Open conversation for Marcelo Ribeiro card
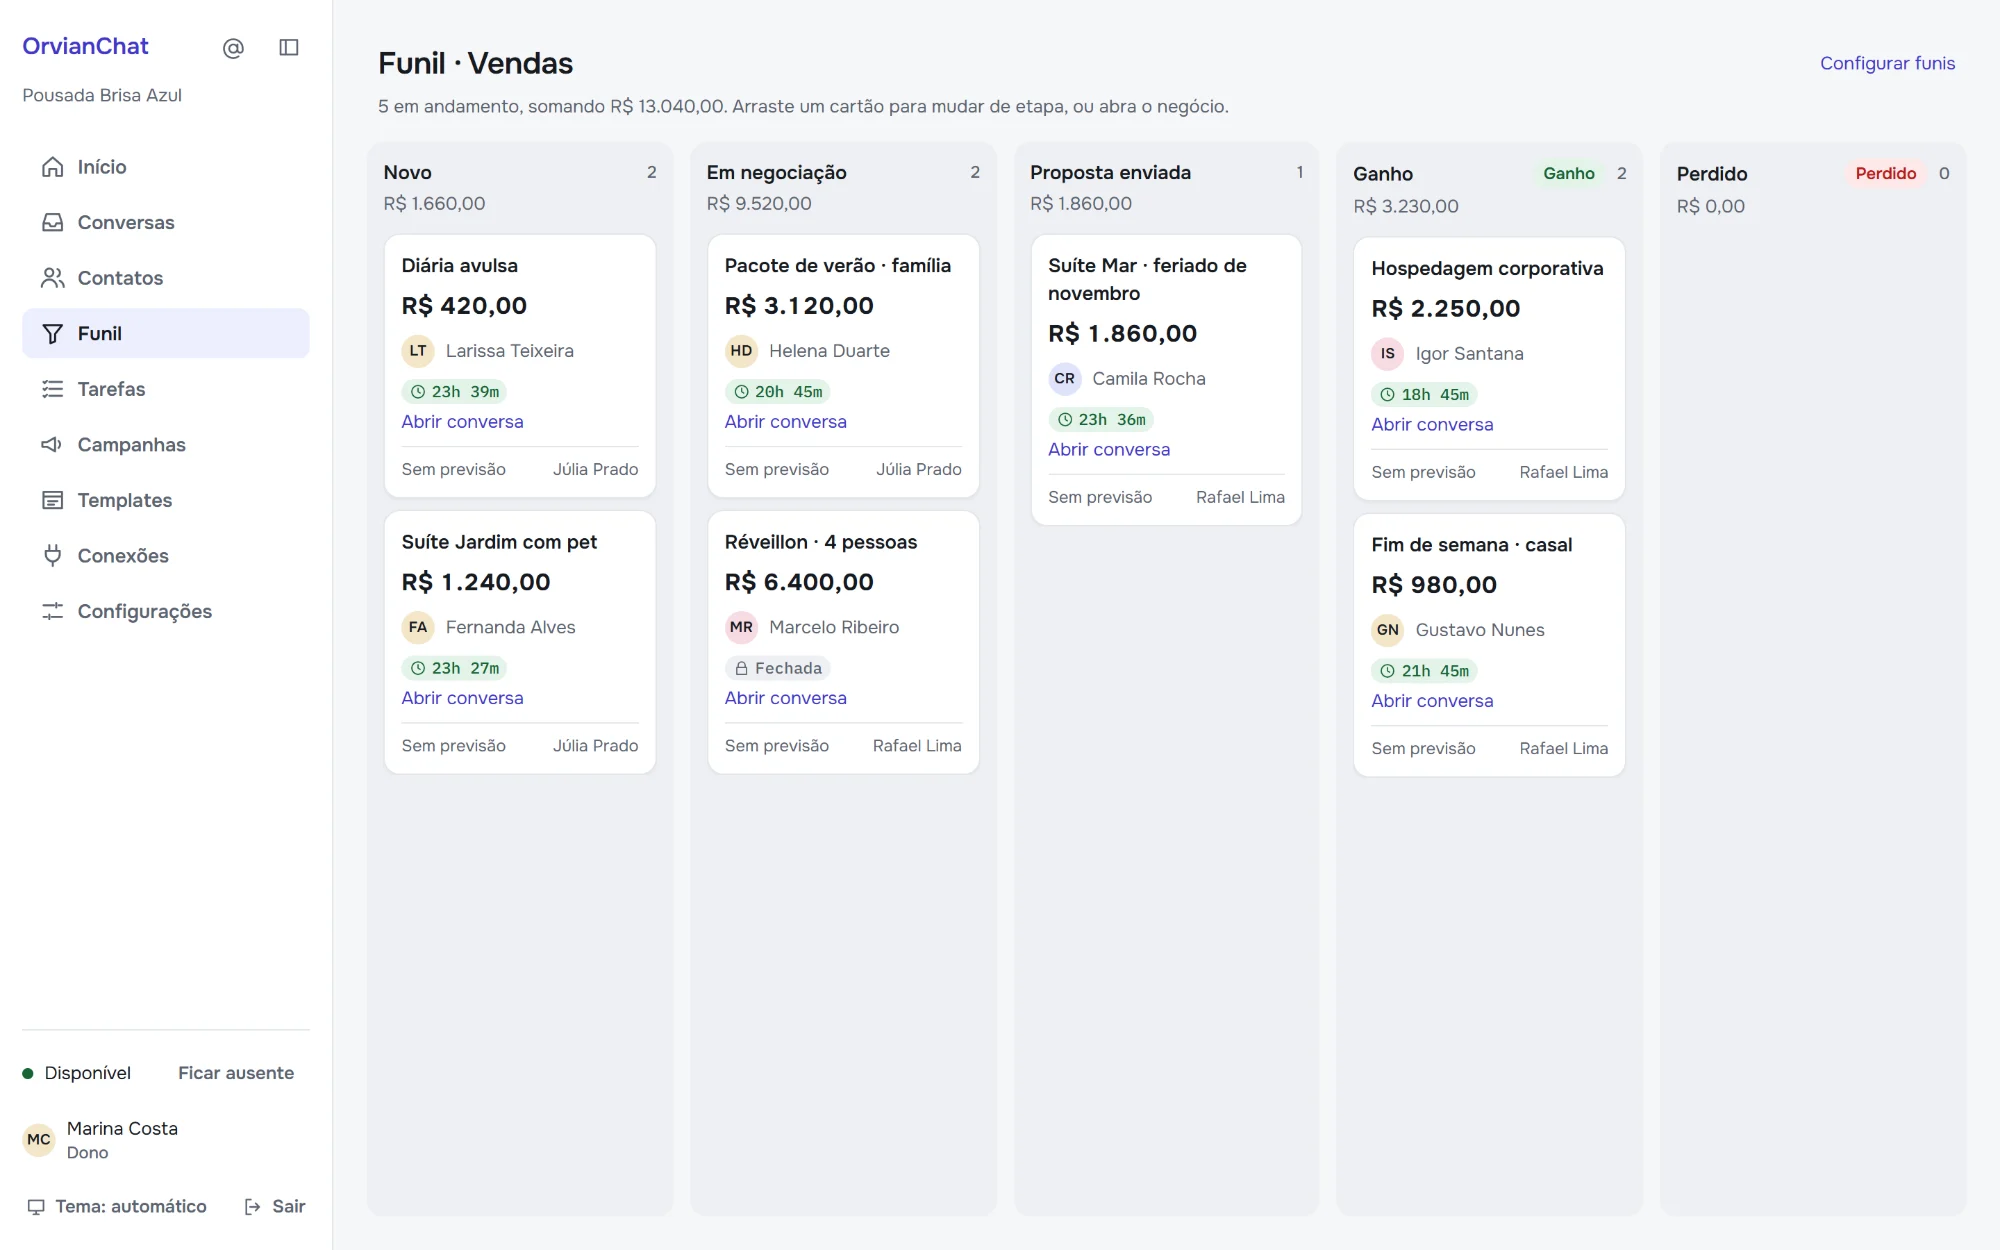The width and height of the screenshot is (2000, 1250). click(x=785, y=698)
